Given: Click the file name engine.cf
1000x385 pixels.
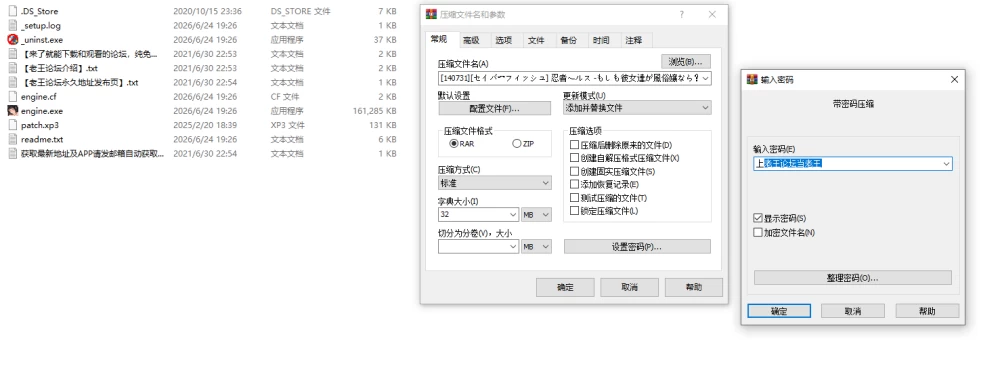Looking at the screenshot, I should pyautogui.click(x=39, y=97).
